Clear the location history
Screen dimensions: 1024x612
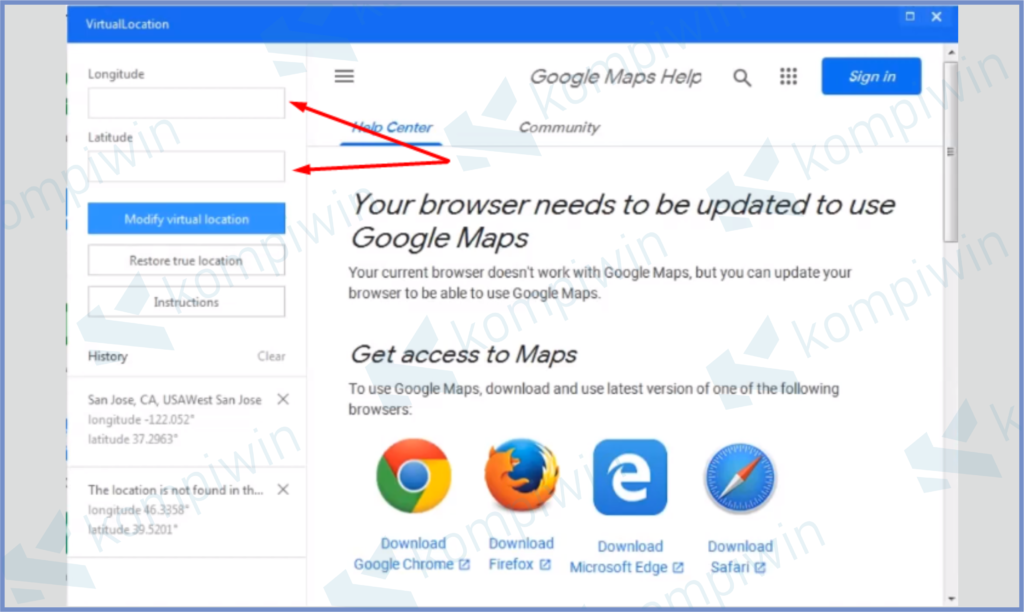click(271, 356)
